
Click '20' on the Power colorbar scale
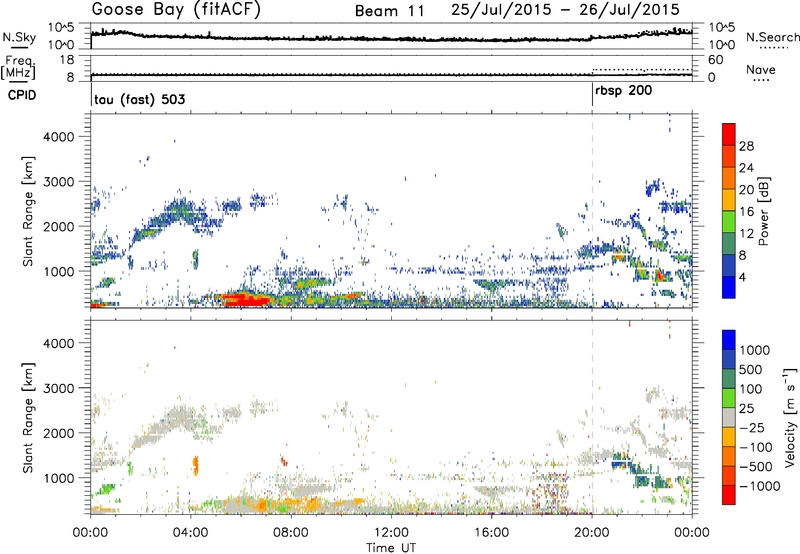(x=746, y=190)
